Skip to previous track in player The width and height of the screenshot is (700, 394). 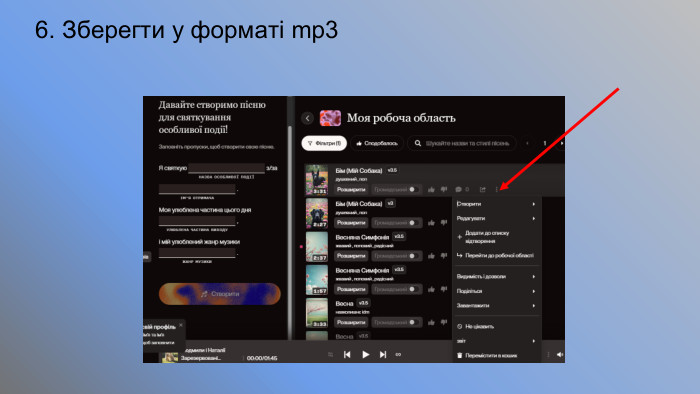point(347,354)
